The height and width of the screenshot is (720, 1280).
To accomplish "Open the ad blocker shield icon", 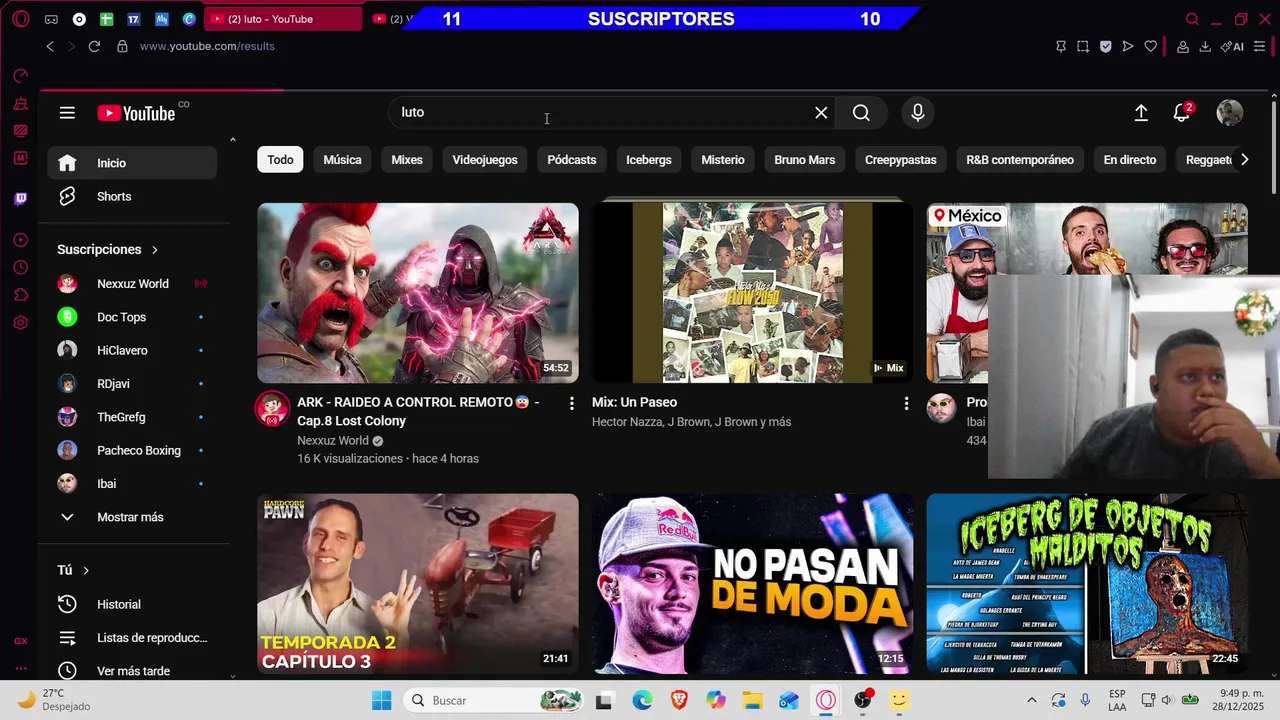I will tap(1105, 46).
